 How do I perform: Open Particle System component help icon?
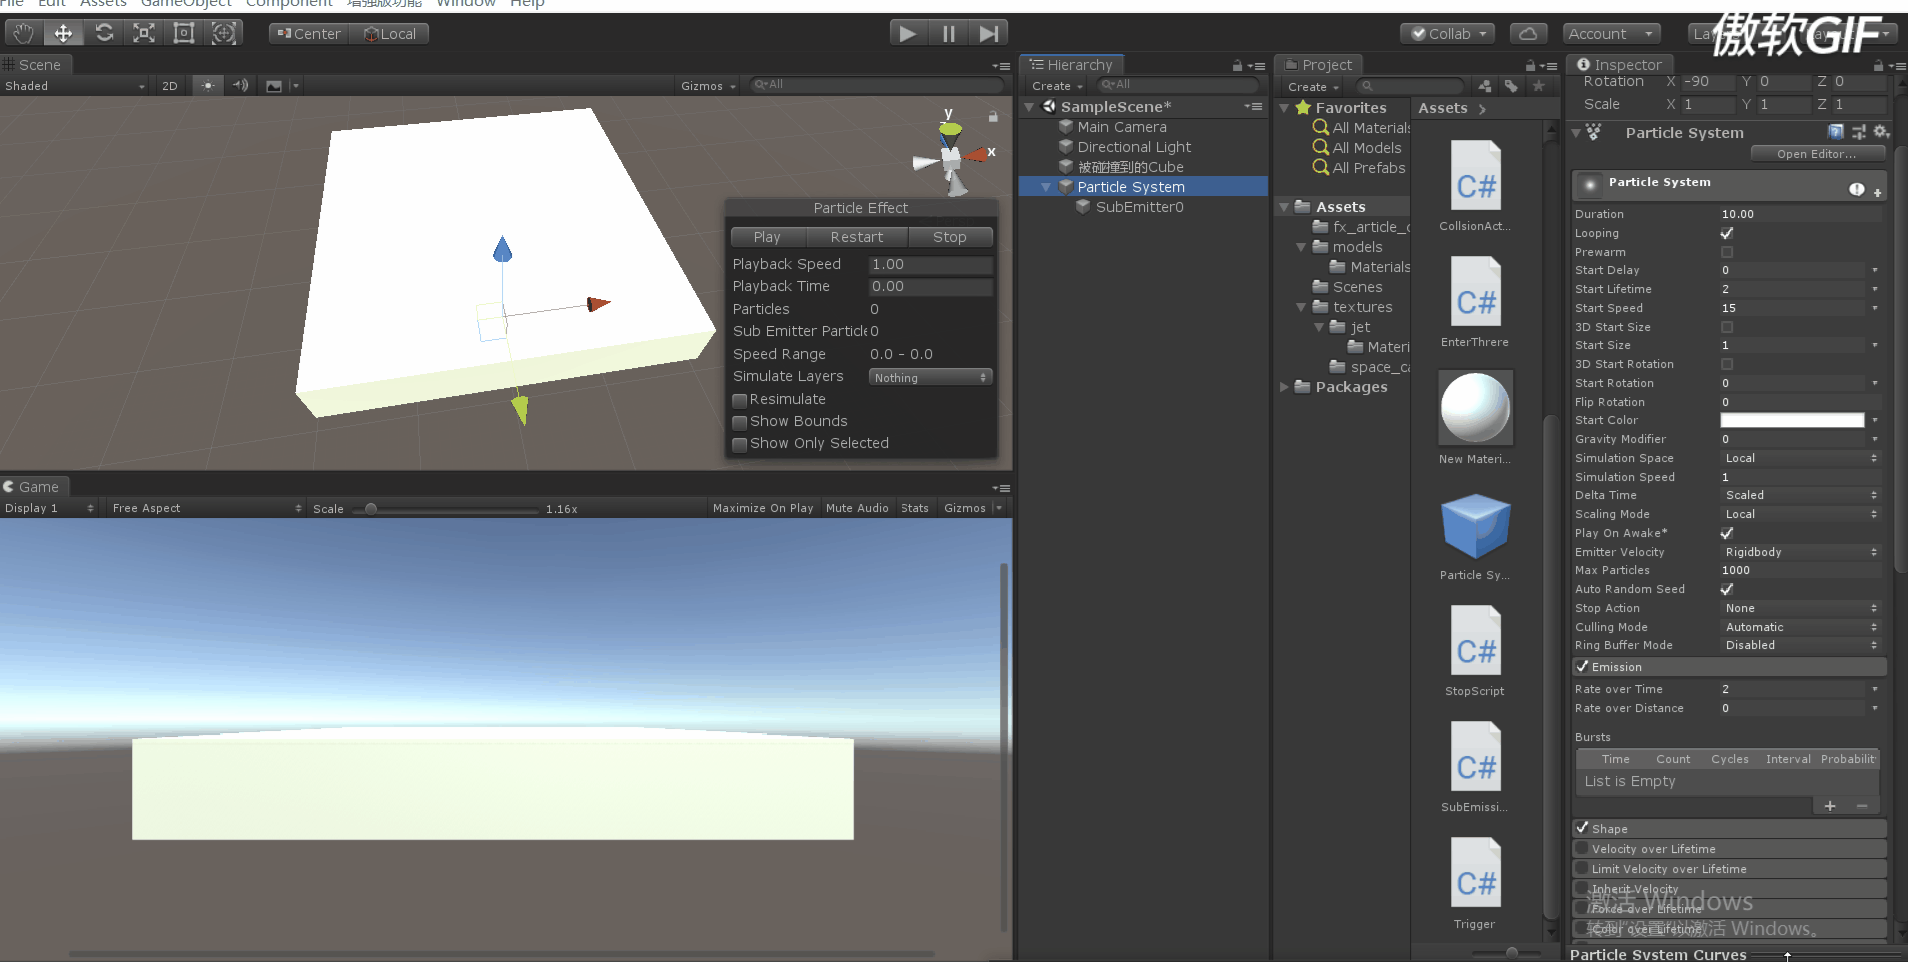pyautogui.click(x=1835, y=132)
